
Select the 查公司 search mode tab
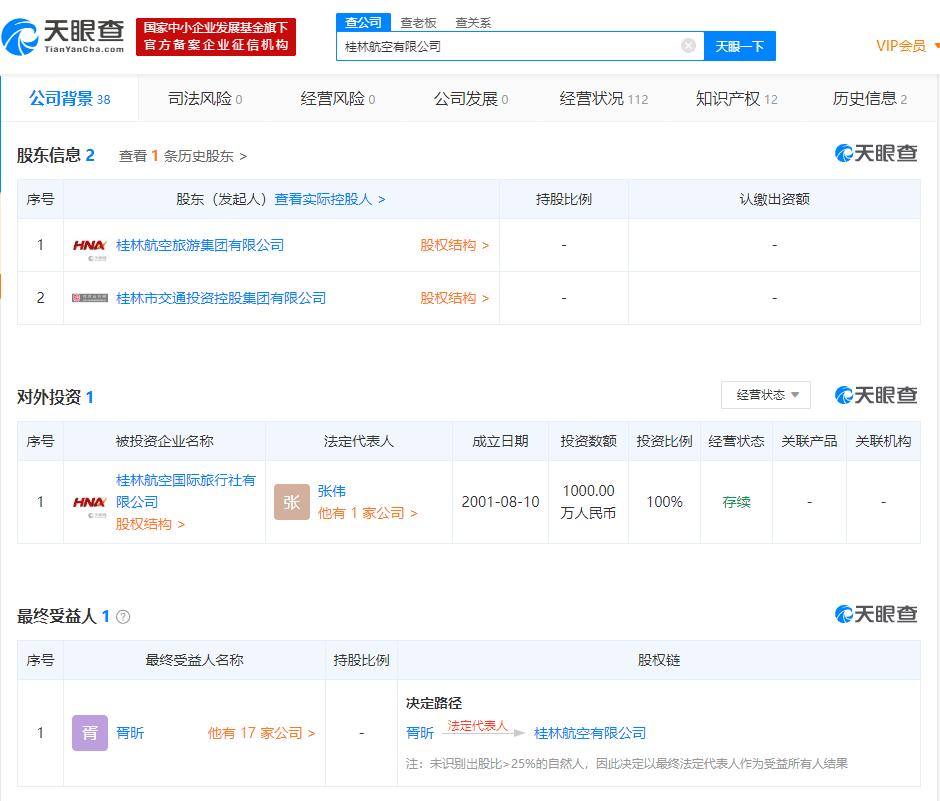click(x=363, y=22)
